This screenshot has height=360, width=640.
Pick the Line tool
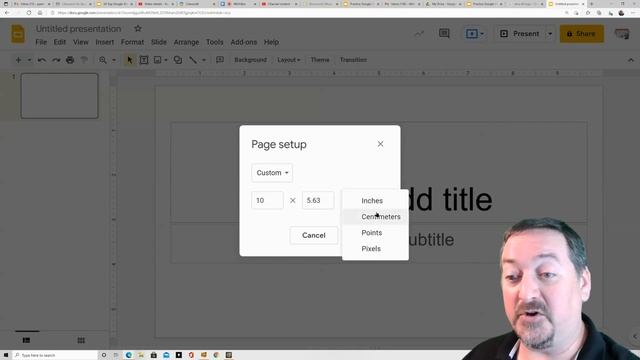pos(193,60)
